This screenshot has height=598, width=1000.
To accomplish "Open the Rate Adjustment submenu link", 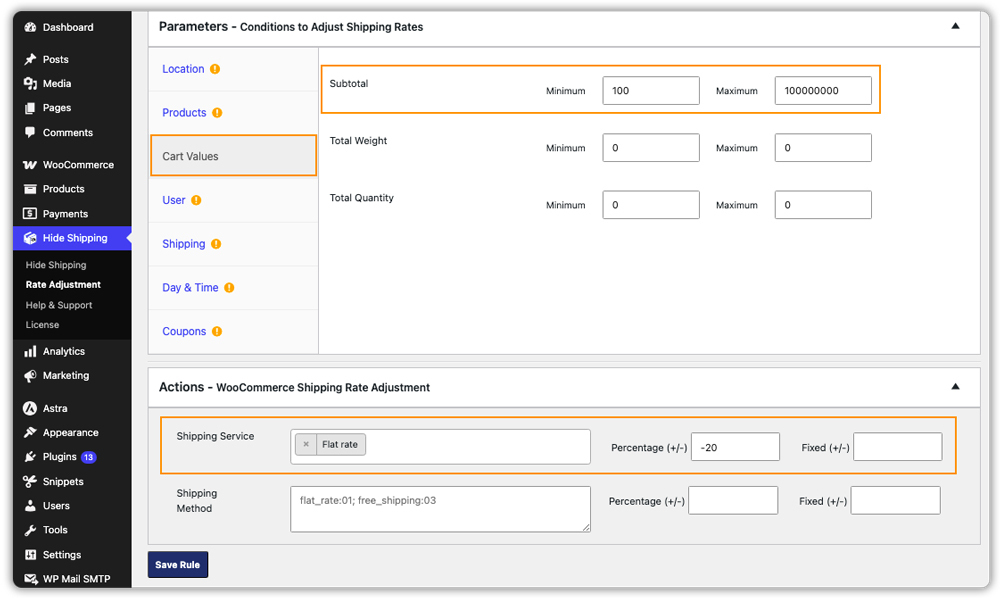I will 63,284.
